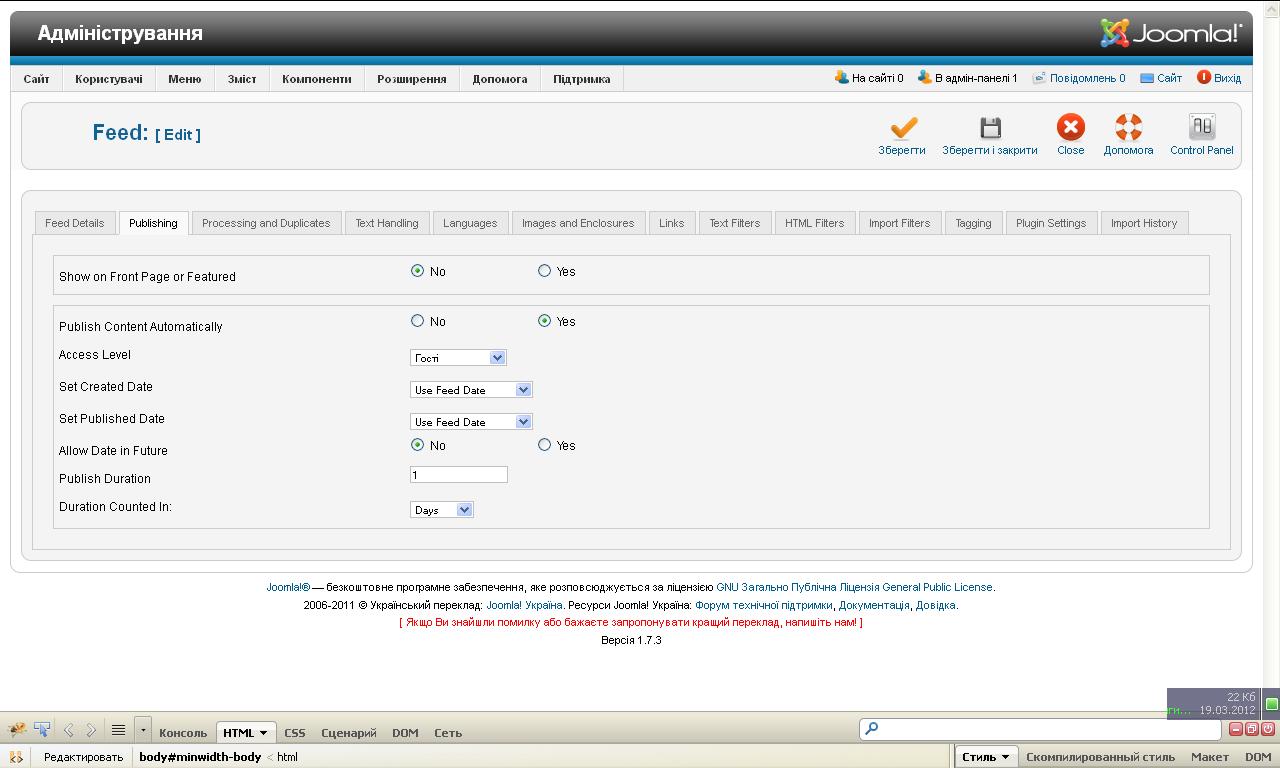This screenshot has width=1280, height=768.
Task: Open Firebug Сеть tab
Action: [448, 733]
